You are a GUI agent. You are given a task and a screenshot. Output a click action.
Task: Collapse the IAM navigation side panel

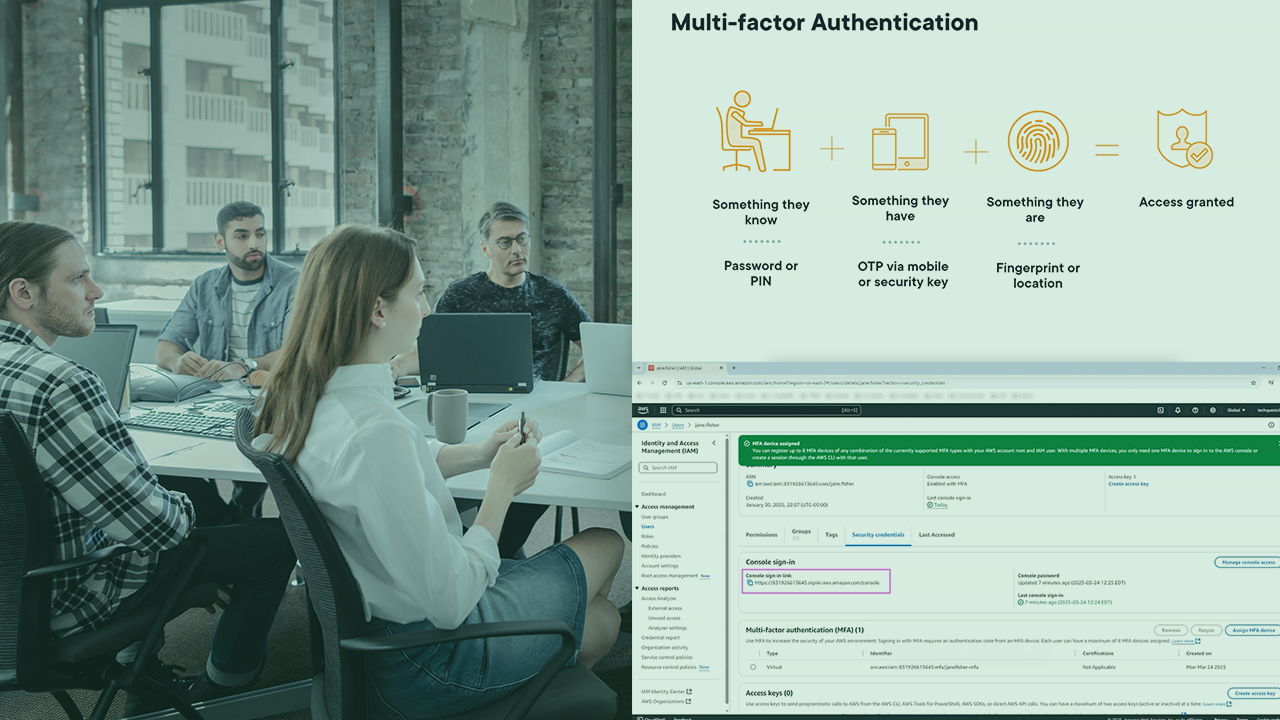(x=713, y=443)
